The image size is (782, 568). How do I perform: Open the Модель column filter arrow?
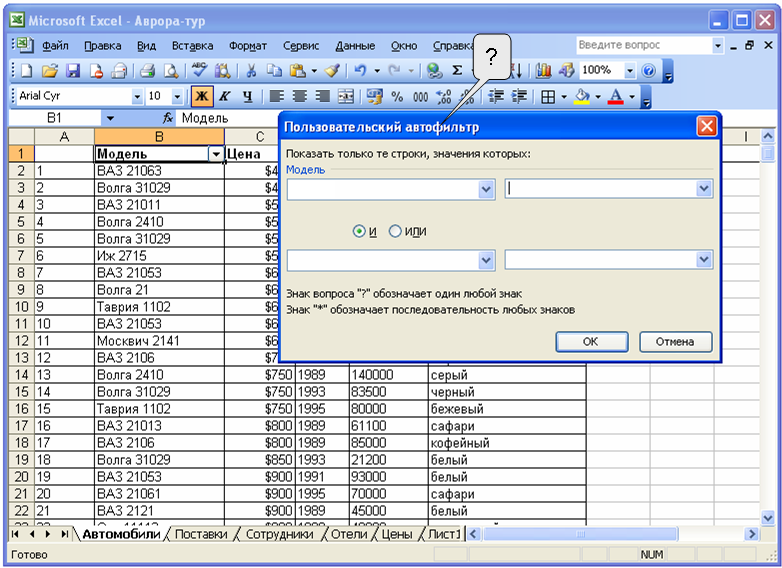click(x=216, y=155)
